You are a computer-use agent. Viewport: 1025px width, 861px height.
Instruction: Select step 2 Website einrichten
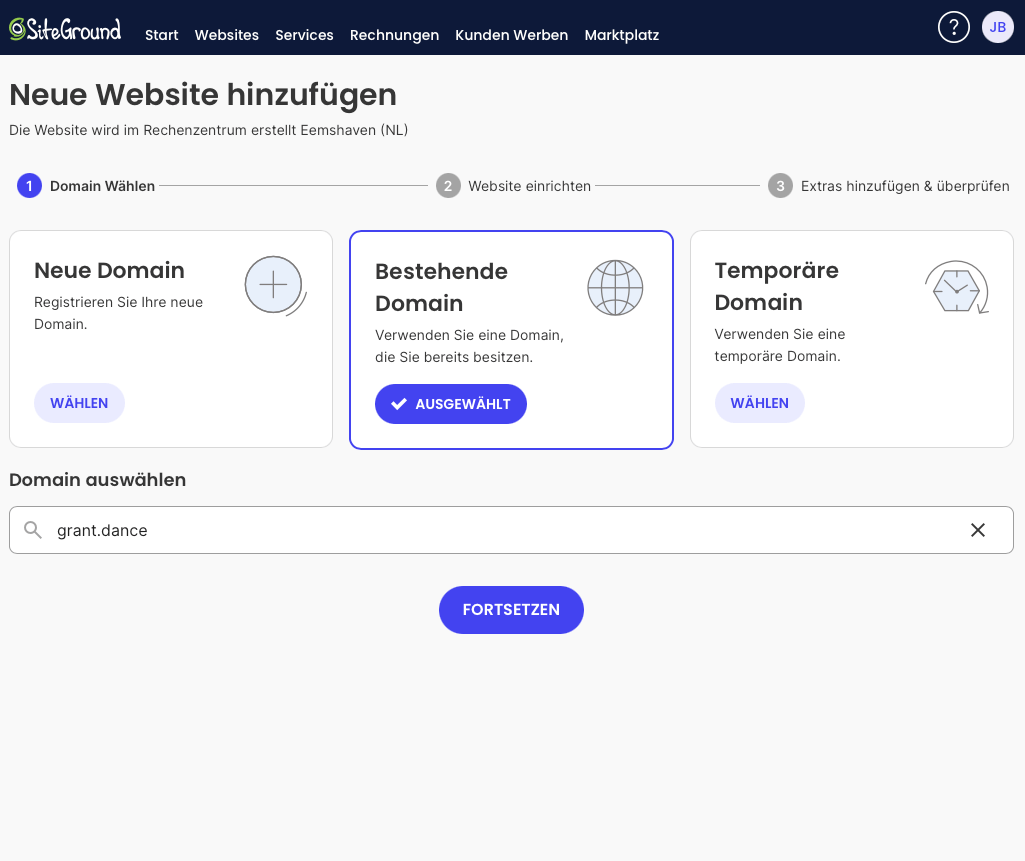[x=513, y=186]
